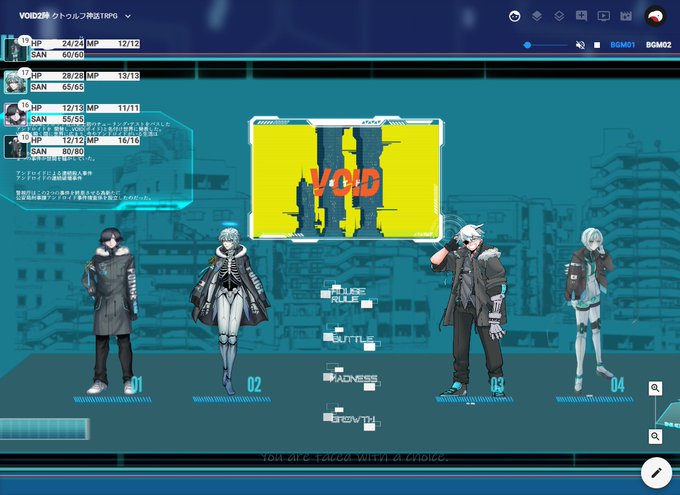This screenshot has height=495, width=680.
Task: Open the BUTTLE panel
Action: click(x=351, y=339)
